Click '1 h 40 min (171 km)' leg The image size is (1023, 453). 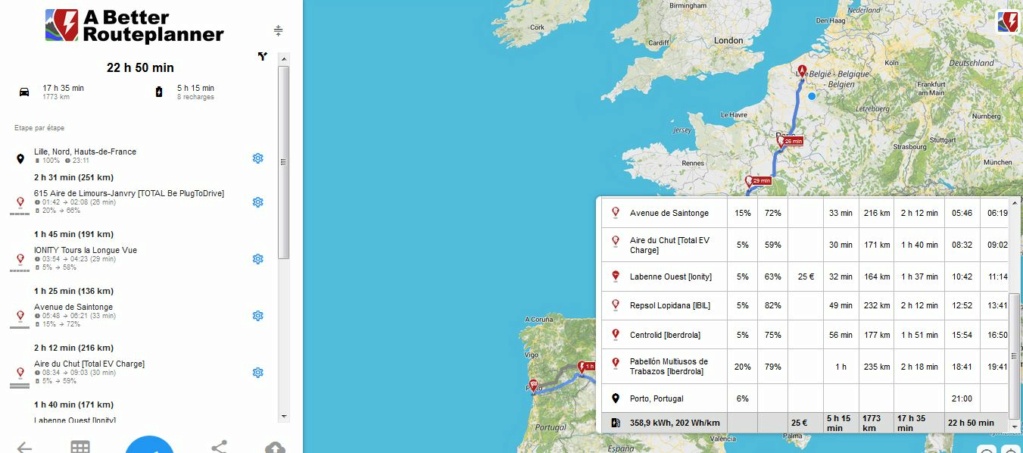pos(74,405)
